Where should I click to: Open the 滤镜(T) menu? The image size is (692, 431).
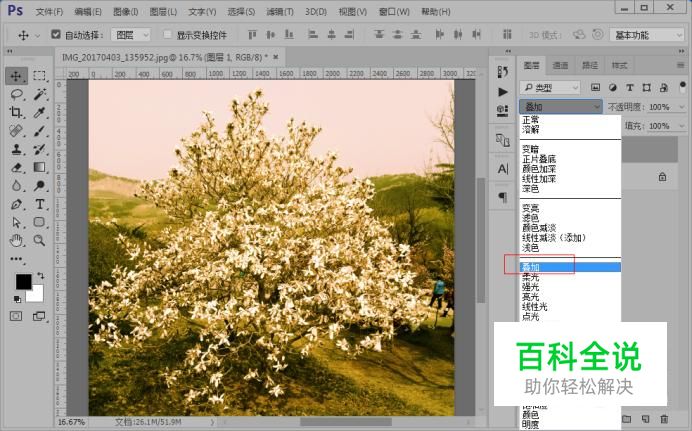pyautogui.click(x=280, y=11)
